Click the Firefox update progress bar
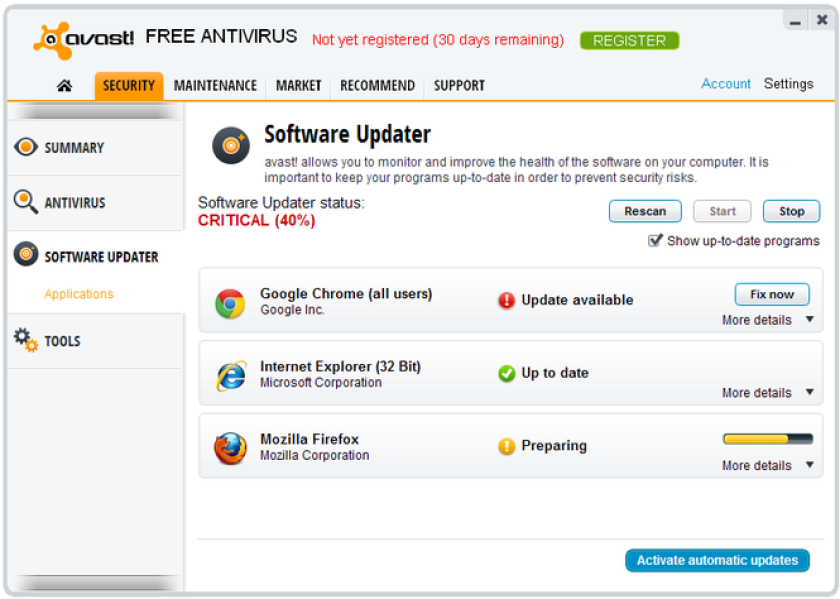This screenshot has height=599, width=840. [768, 439]
